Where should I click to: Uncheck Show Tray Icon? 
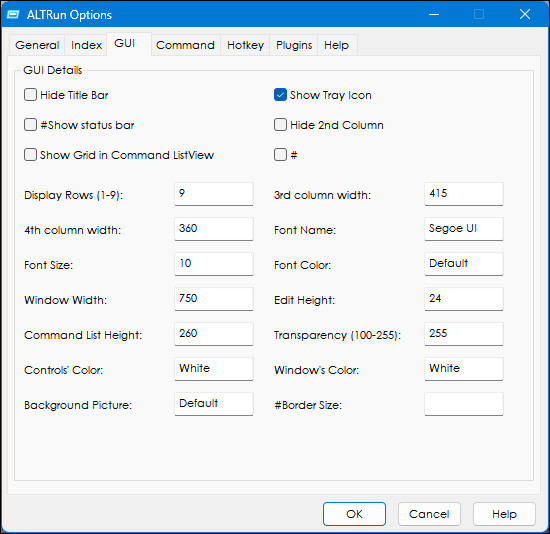pos(280,95)
